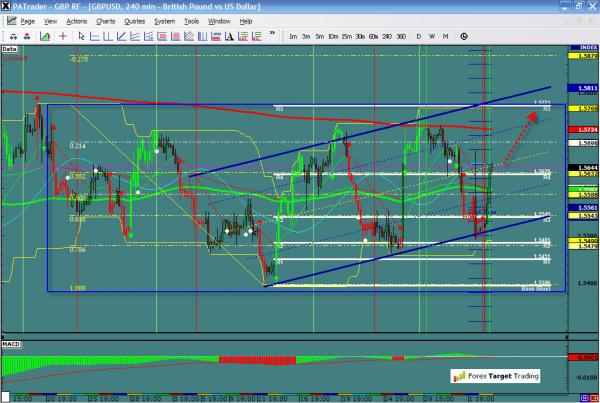
Task: Click the black 1.5644 current price tag
Action: click(584, 168)
